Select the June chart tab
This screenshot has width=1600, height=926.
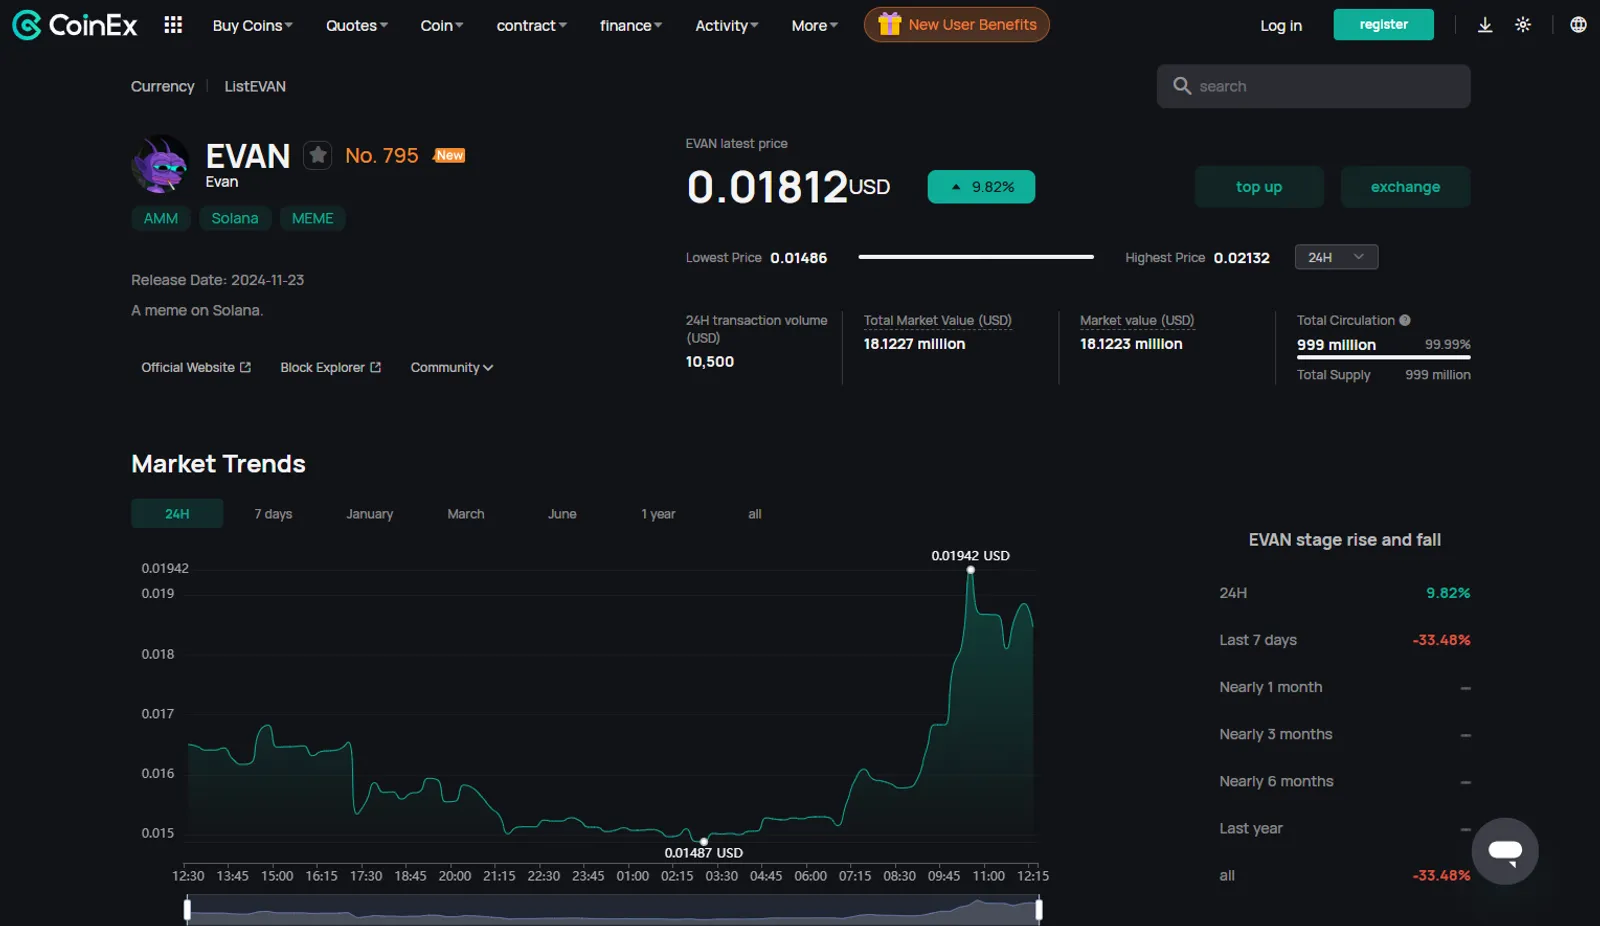[x=562, y=513]
